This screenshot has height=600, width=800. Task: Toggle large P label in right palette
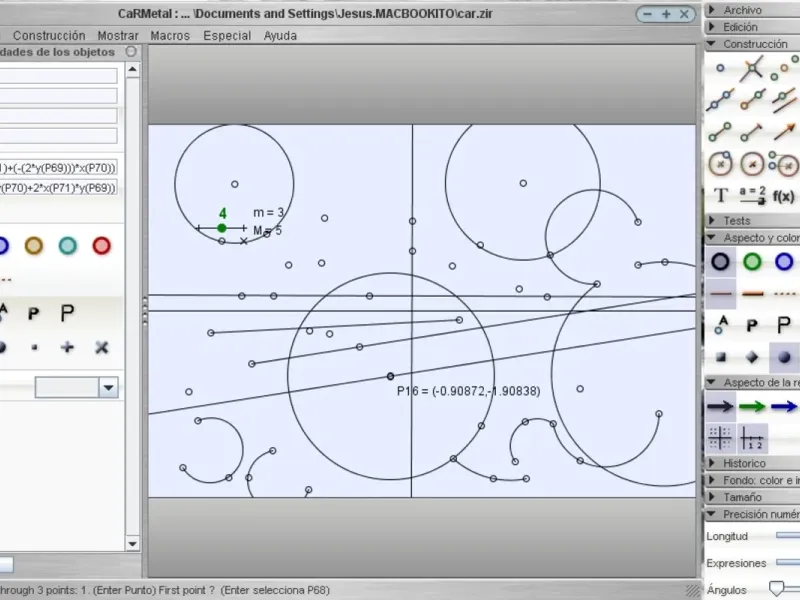point(784,324)
